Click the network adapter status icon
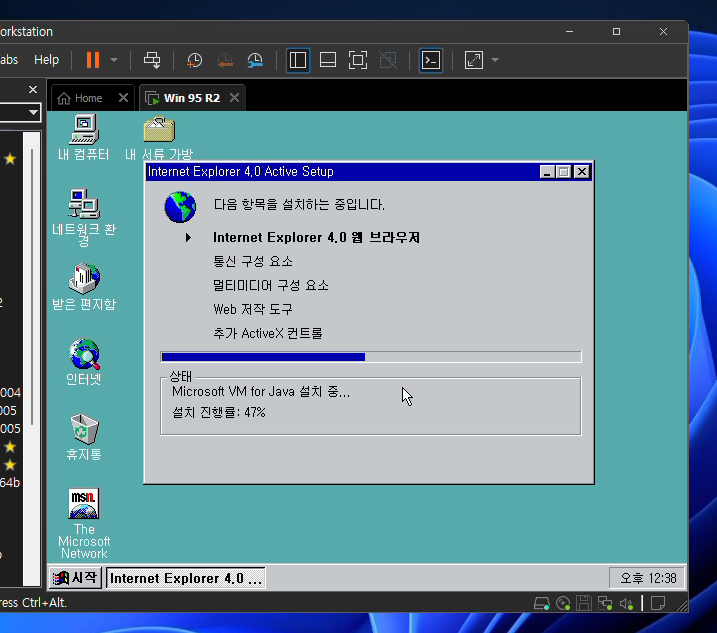 click(x=605, y=603)
